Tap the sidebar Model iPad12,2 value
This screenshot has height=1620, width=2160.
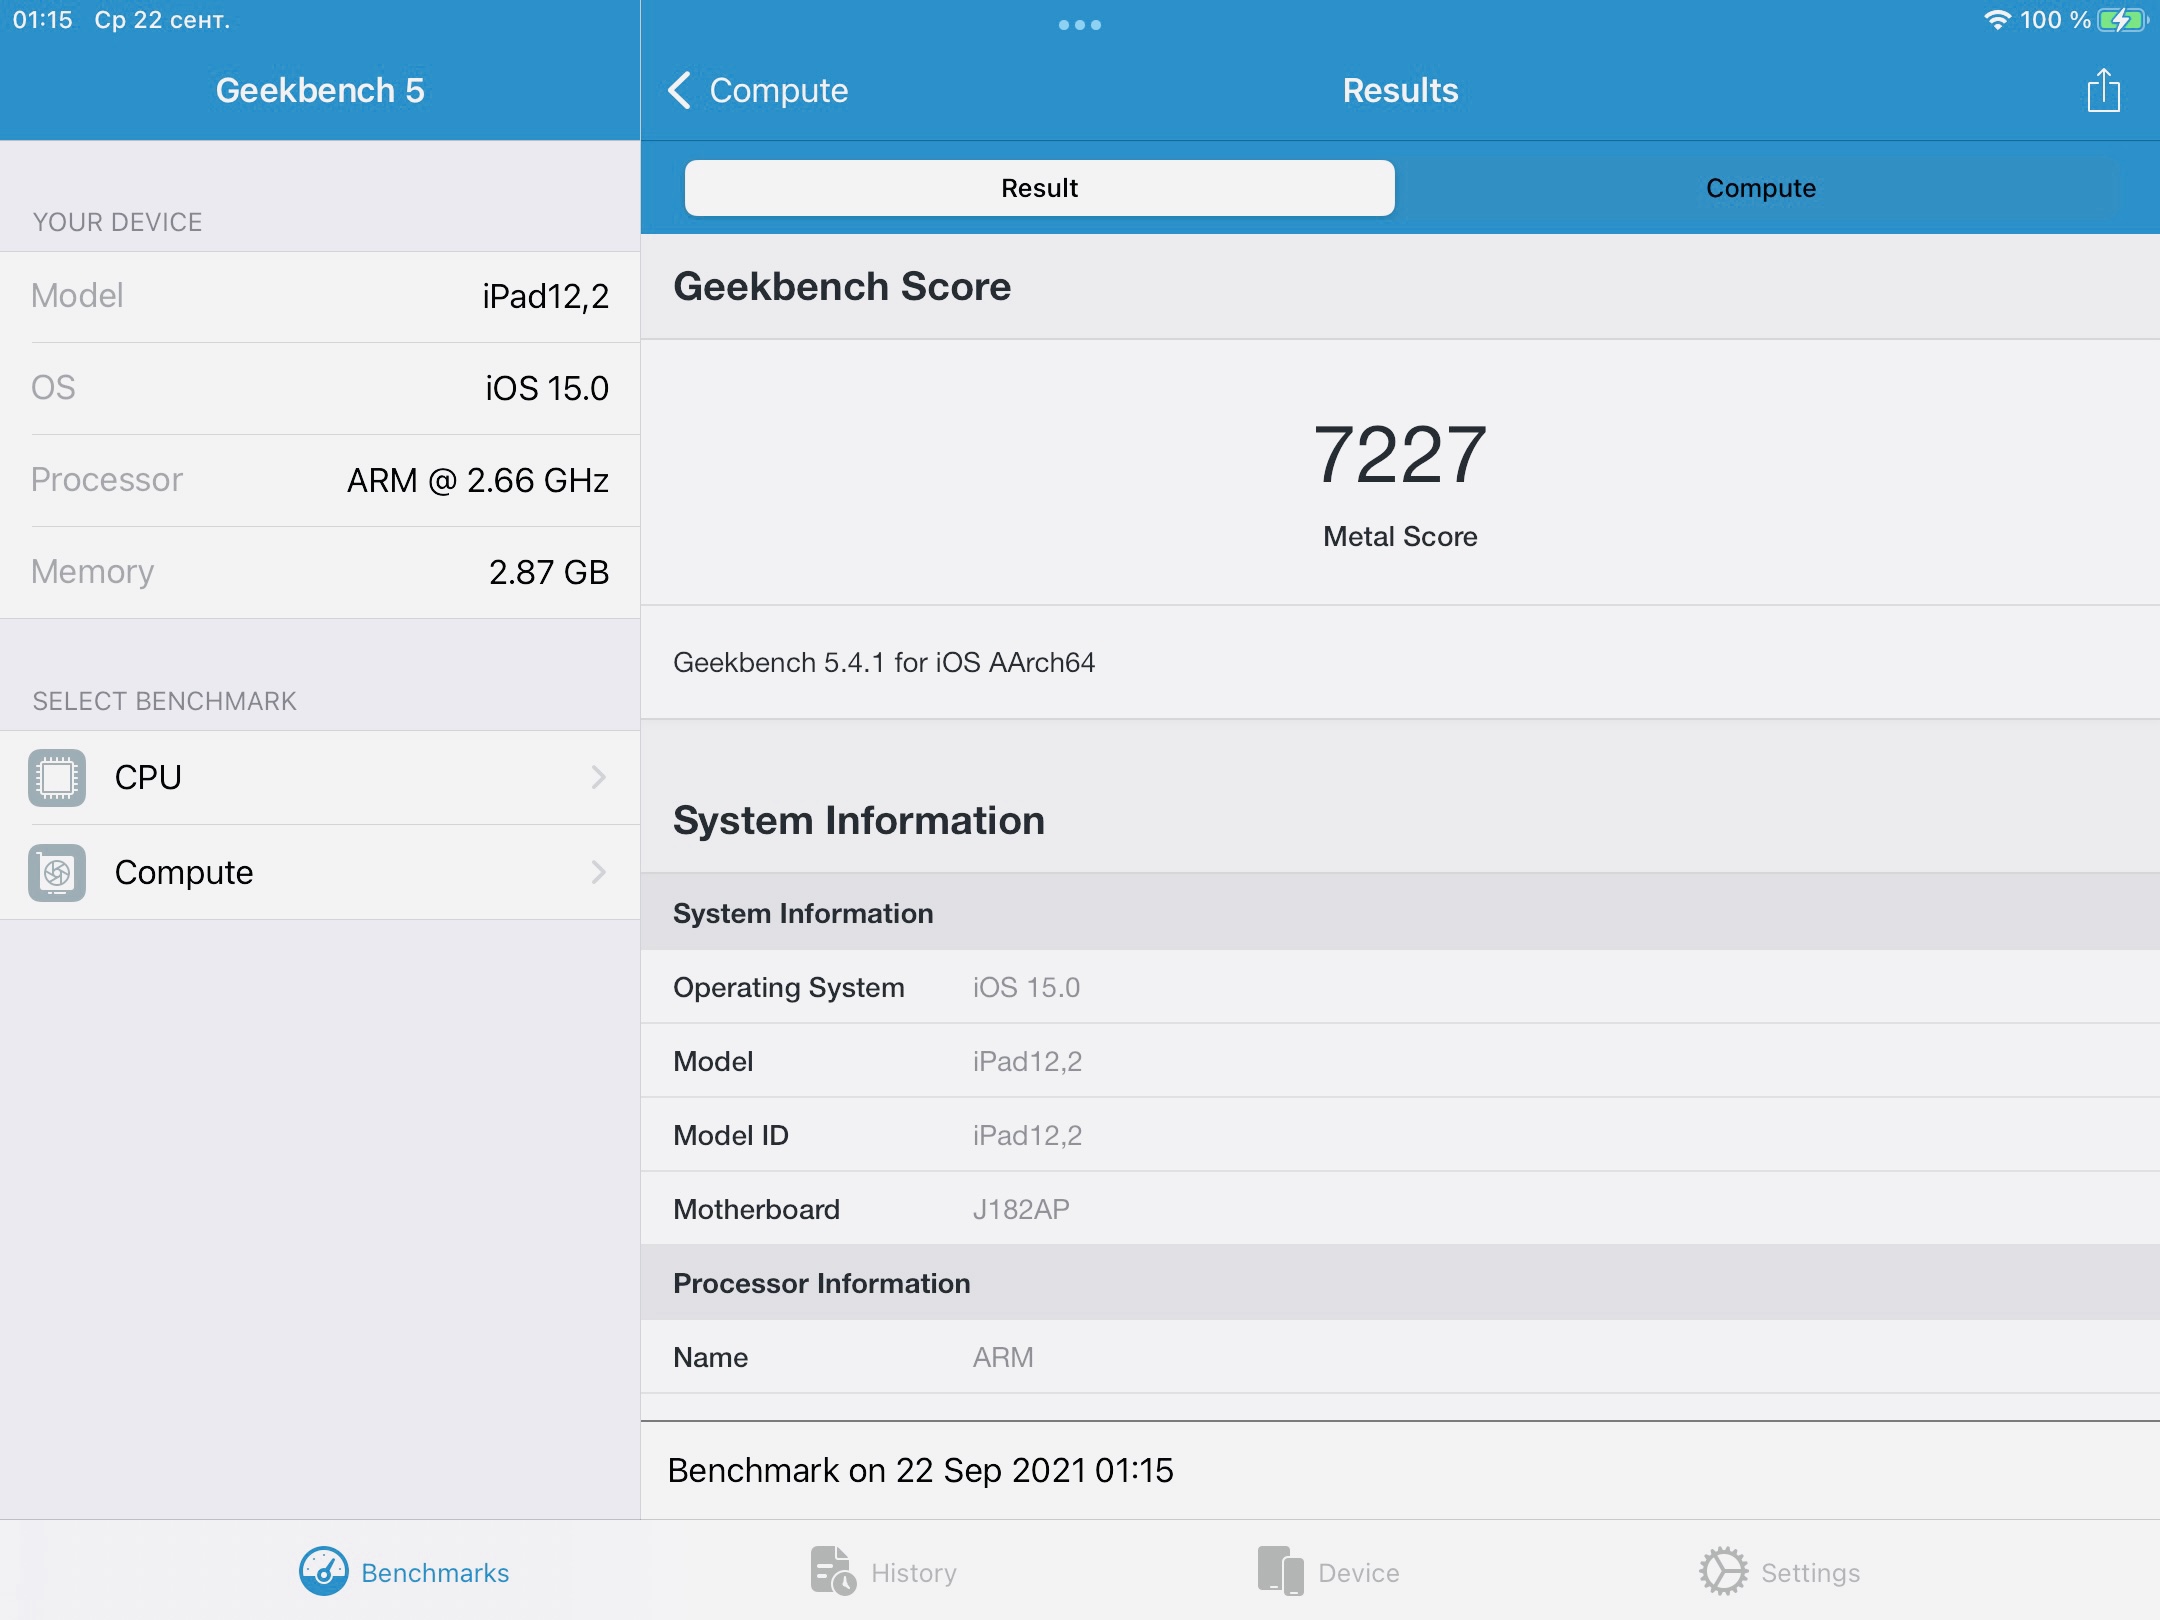[545, 296]
